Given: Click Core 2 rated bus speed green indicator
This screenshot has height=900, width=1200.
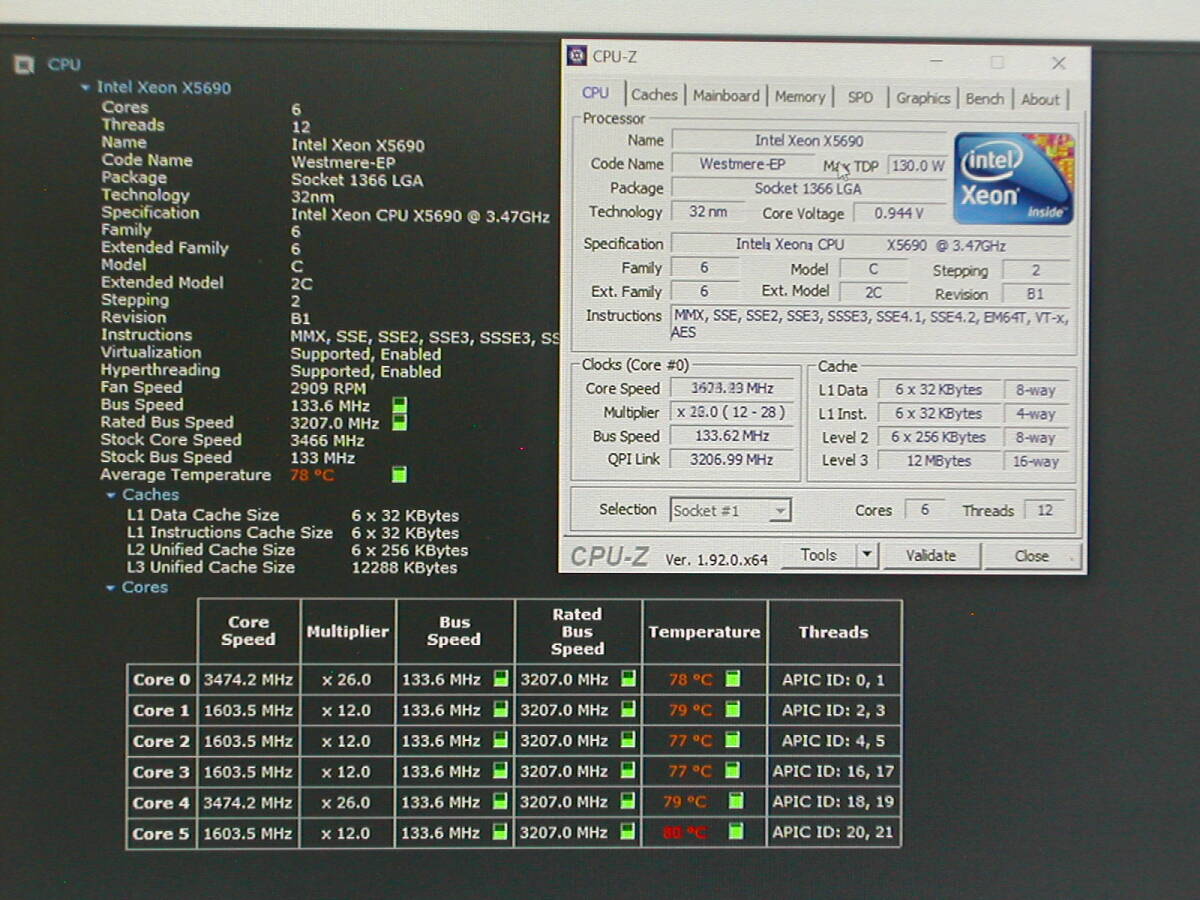Looking at the screenshot, I should [628, 741].
